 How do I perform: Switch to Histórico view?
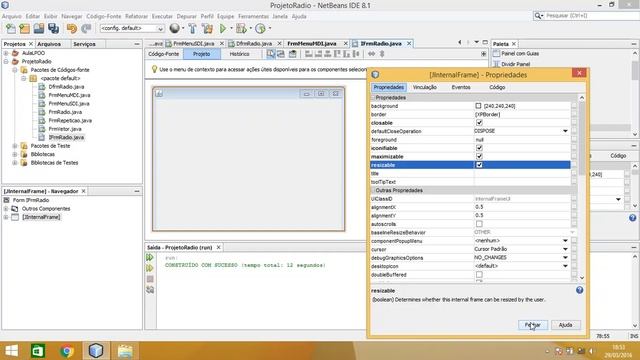tap(239, 54)
